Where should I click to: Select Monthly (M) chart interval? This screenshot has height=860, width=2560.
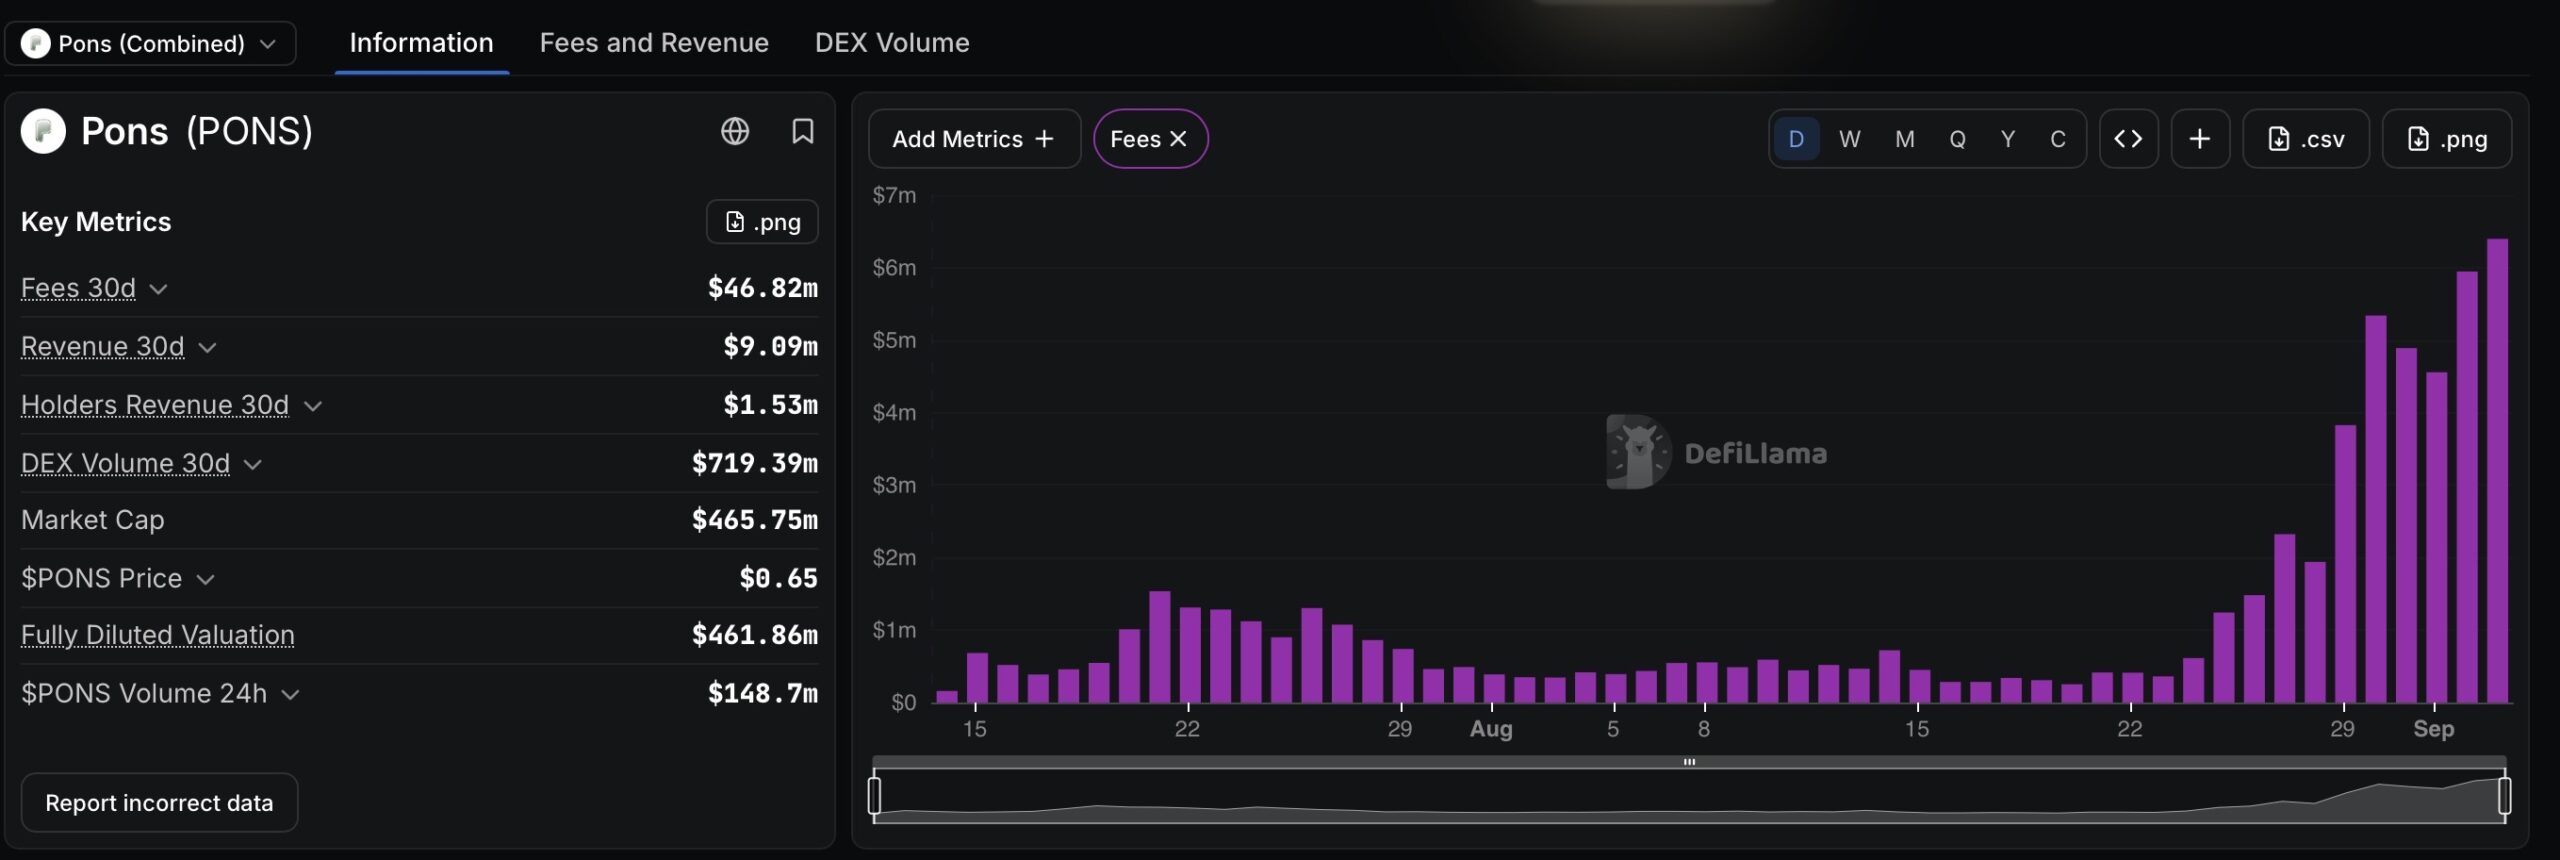coord(1904,139)
